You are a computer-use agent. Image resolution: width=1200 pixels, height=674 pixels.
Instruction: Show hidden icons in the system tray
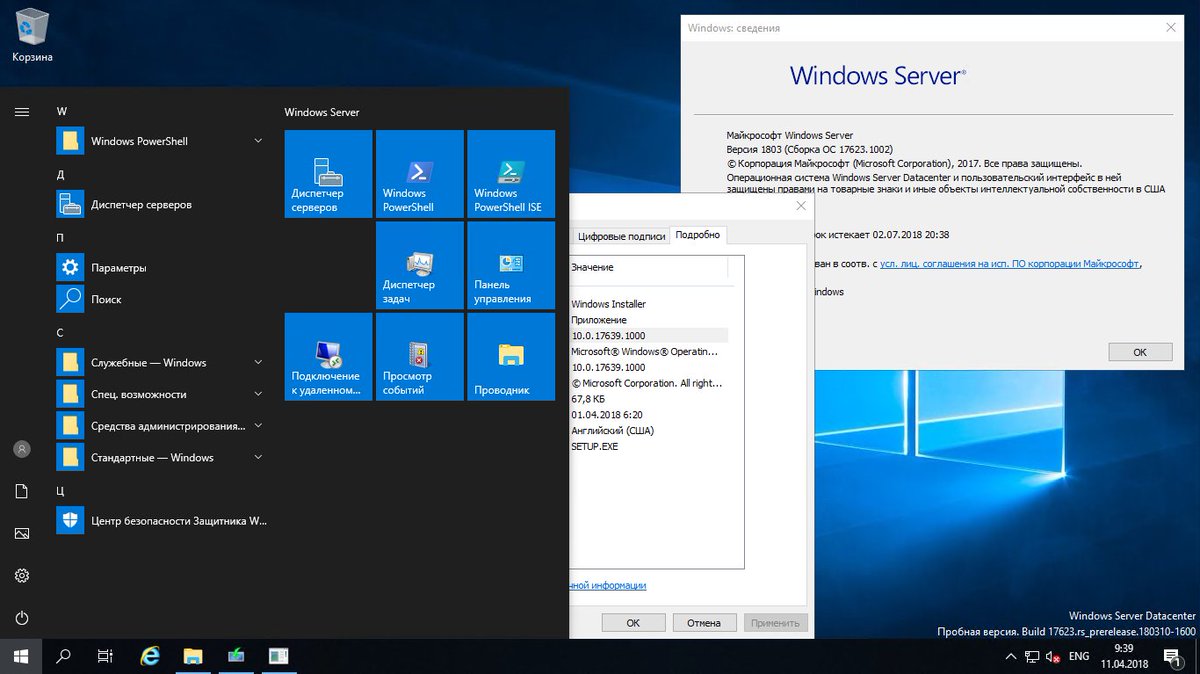point(1011,656)
